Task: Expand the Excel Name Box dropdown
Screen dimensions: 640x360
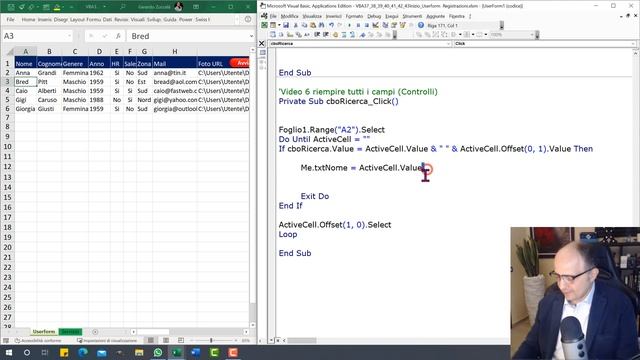Action: tap(69, 36)
